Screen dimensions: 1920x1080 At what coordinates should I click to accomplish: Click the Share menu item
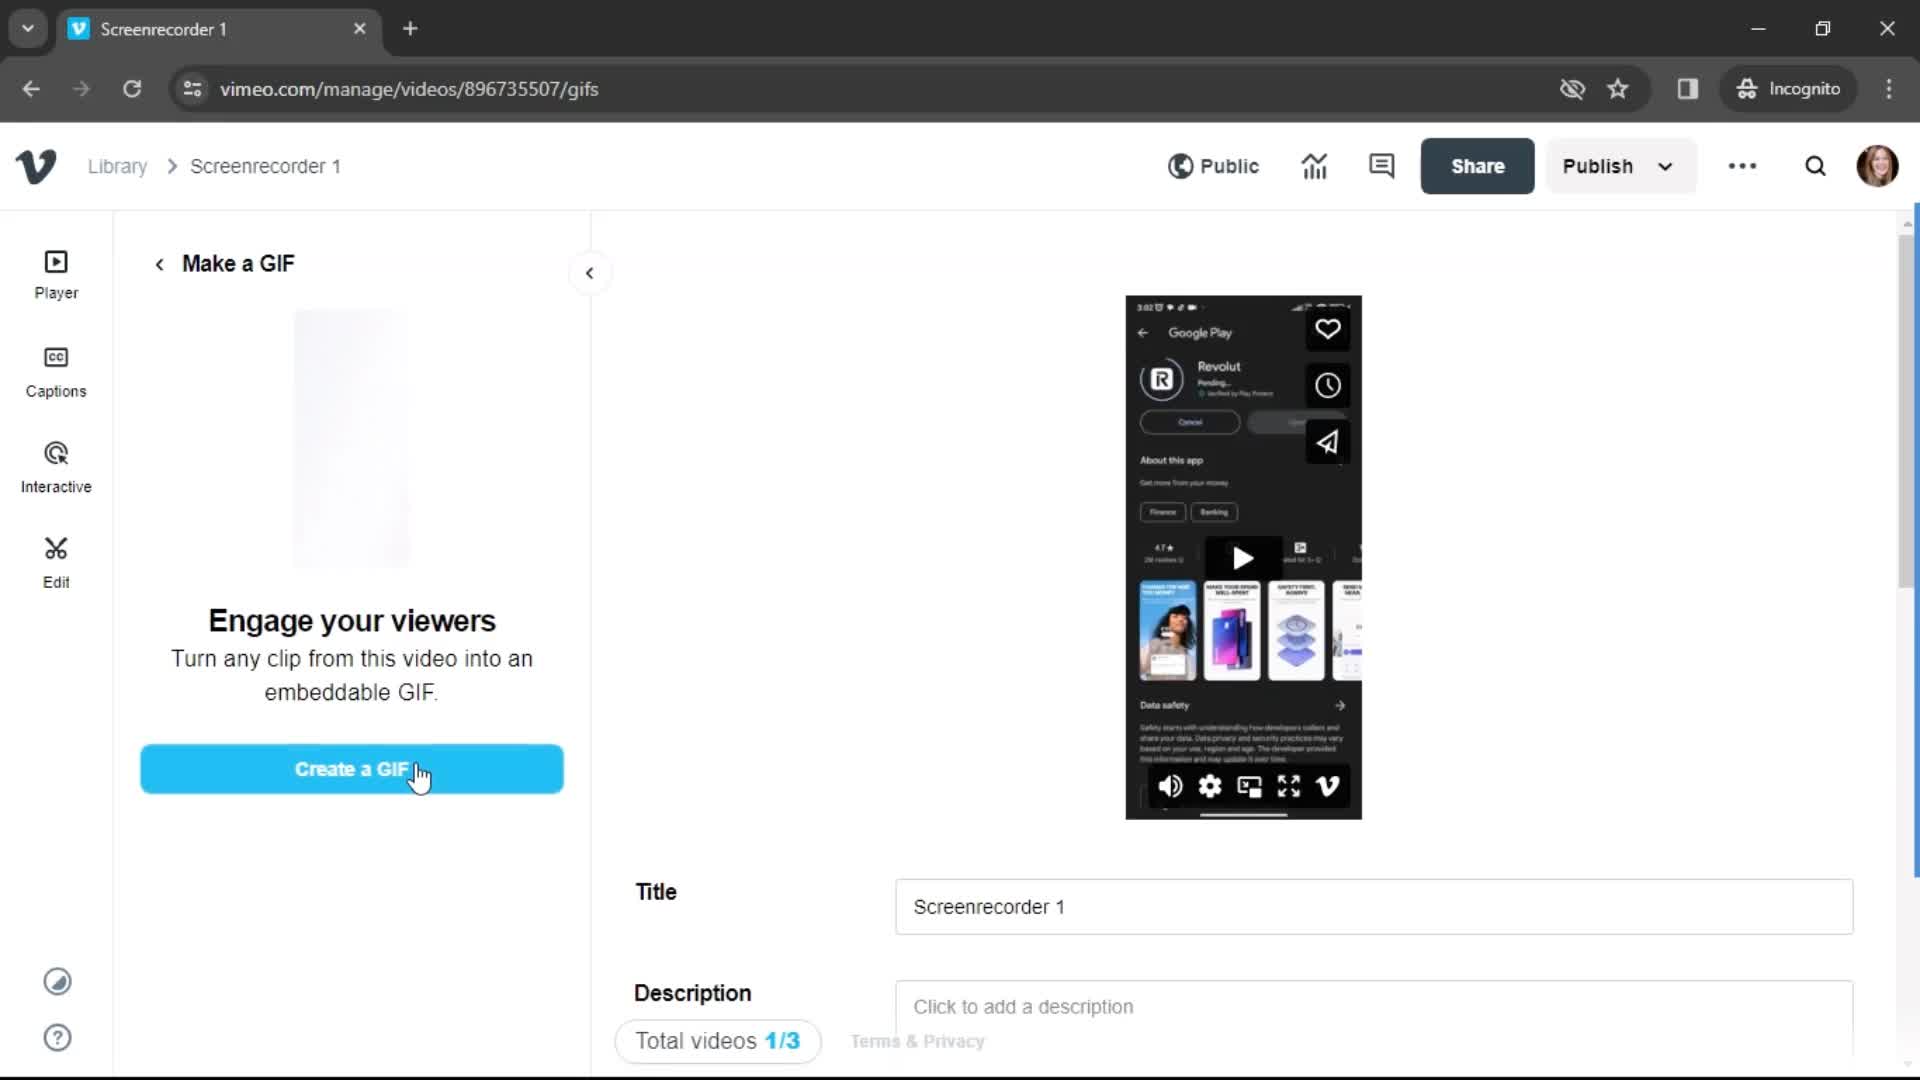click(1477, 166)
